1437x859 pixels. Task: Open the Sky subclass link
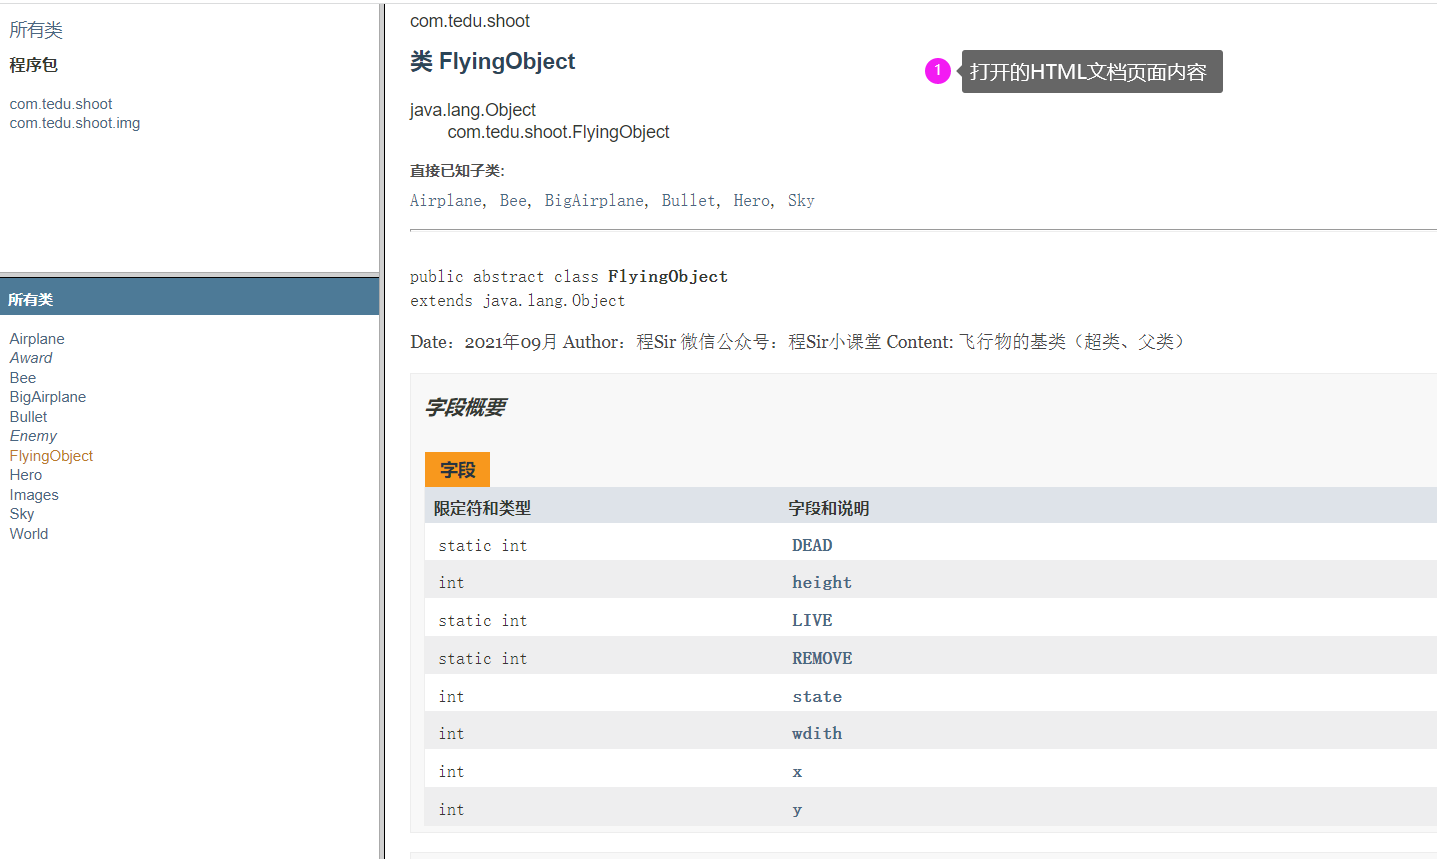[801, 201]
